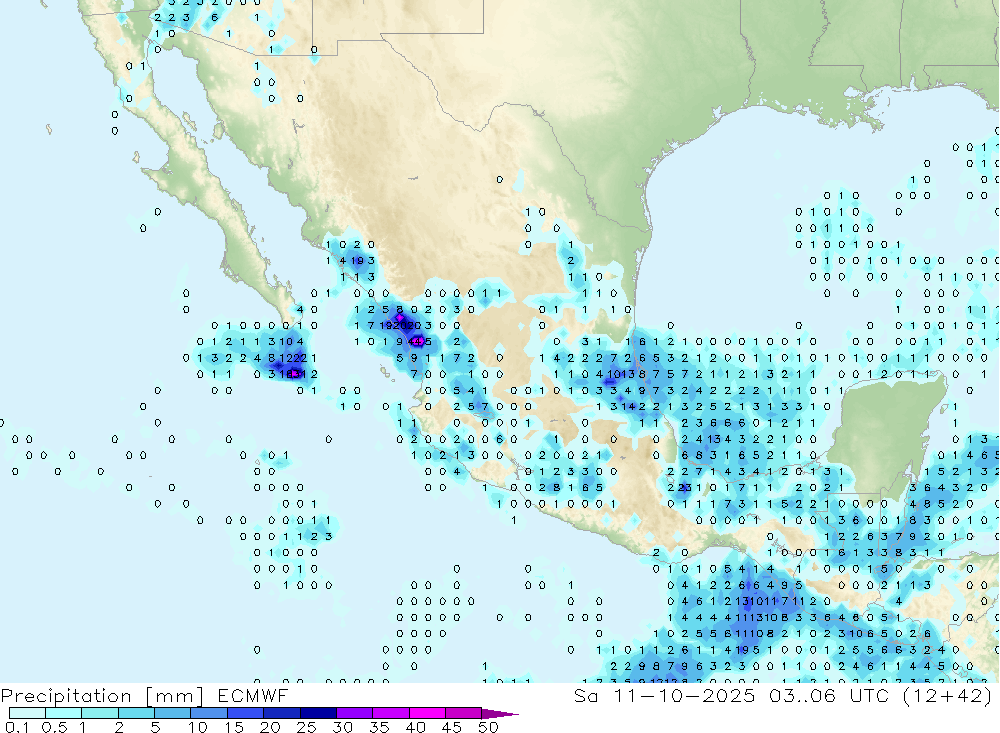1000x733 pixels.
Task: Click the 'Precipitation' title text
Action: tap(66, 696)
